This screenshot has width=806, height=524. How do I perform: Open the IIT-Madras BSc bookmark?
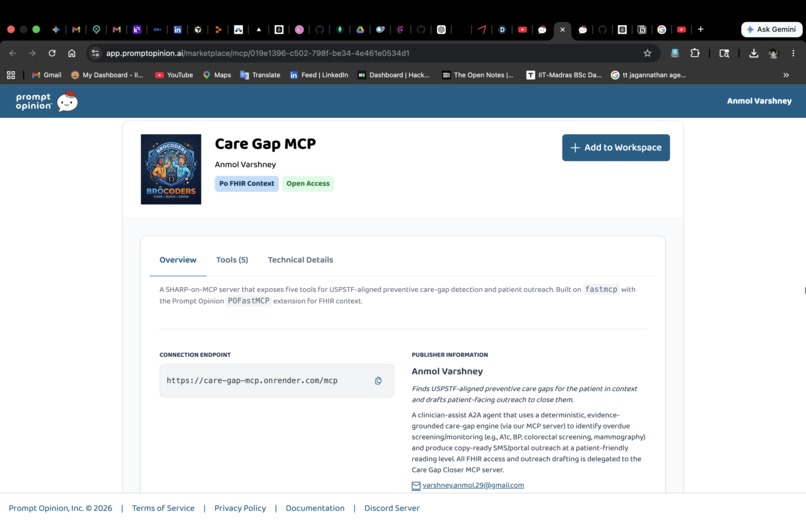click(x=563, y=75)
